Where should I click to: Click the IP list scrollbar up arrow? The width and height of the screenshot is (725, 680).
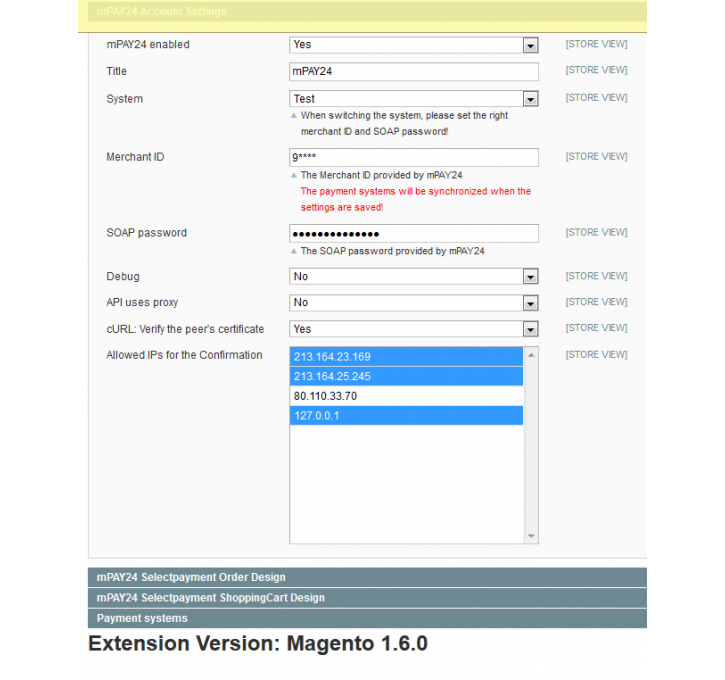click(531, 355)
